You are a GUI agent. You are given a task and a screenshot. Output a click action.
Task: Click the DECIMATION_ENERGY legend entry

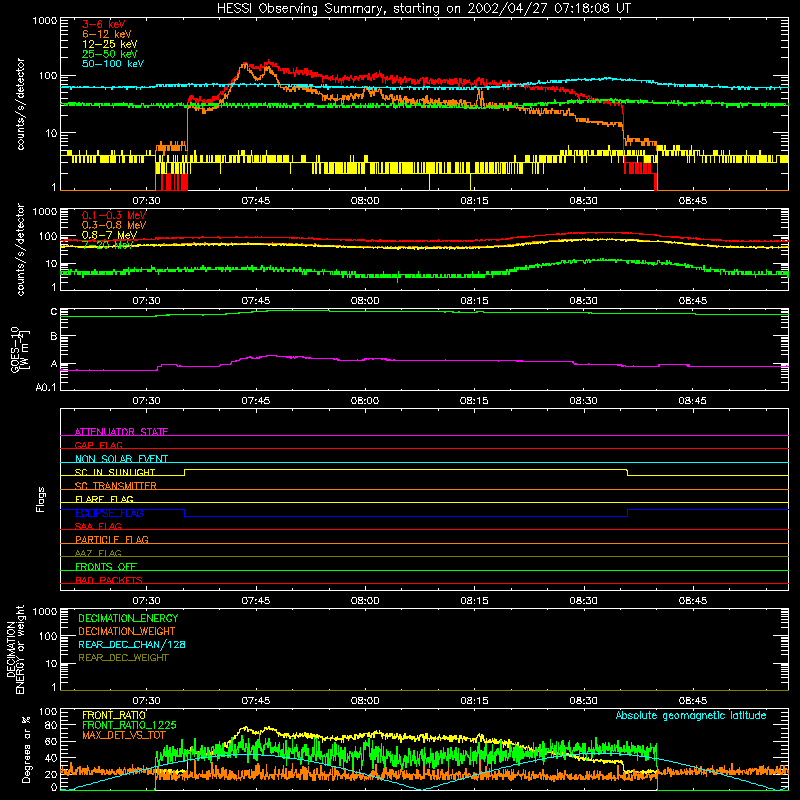pyautogui.click(x=128, y=618)
